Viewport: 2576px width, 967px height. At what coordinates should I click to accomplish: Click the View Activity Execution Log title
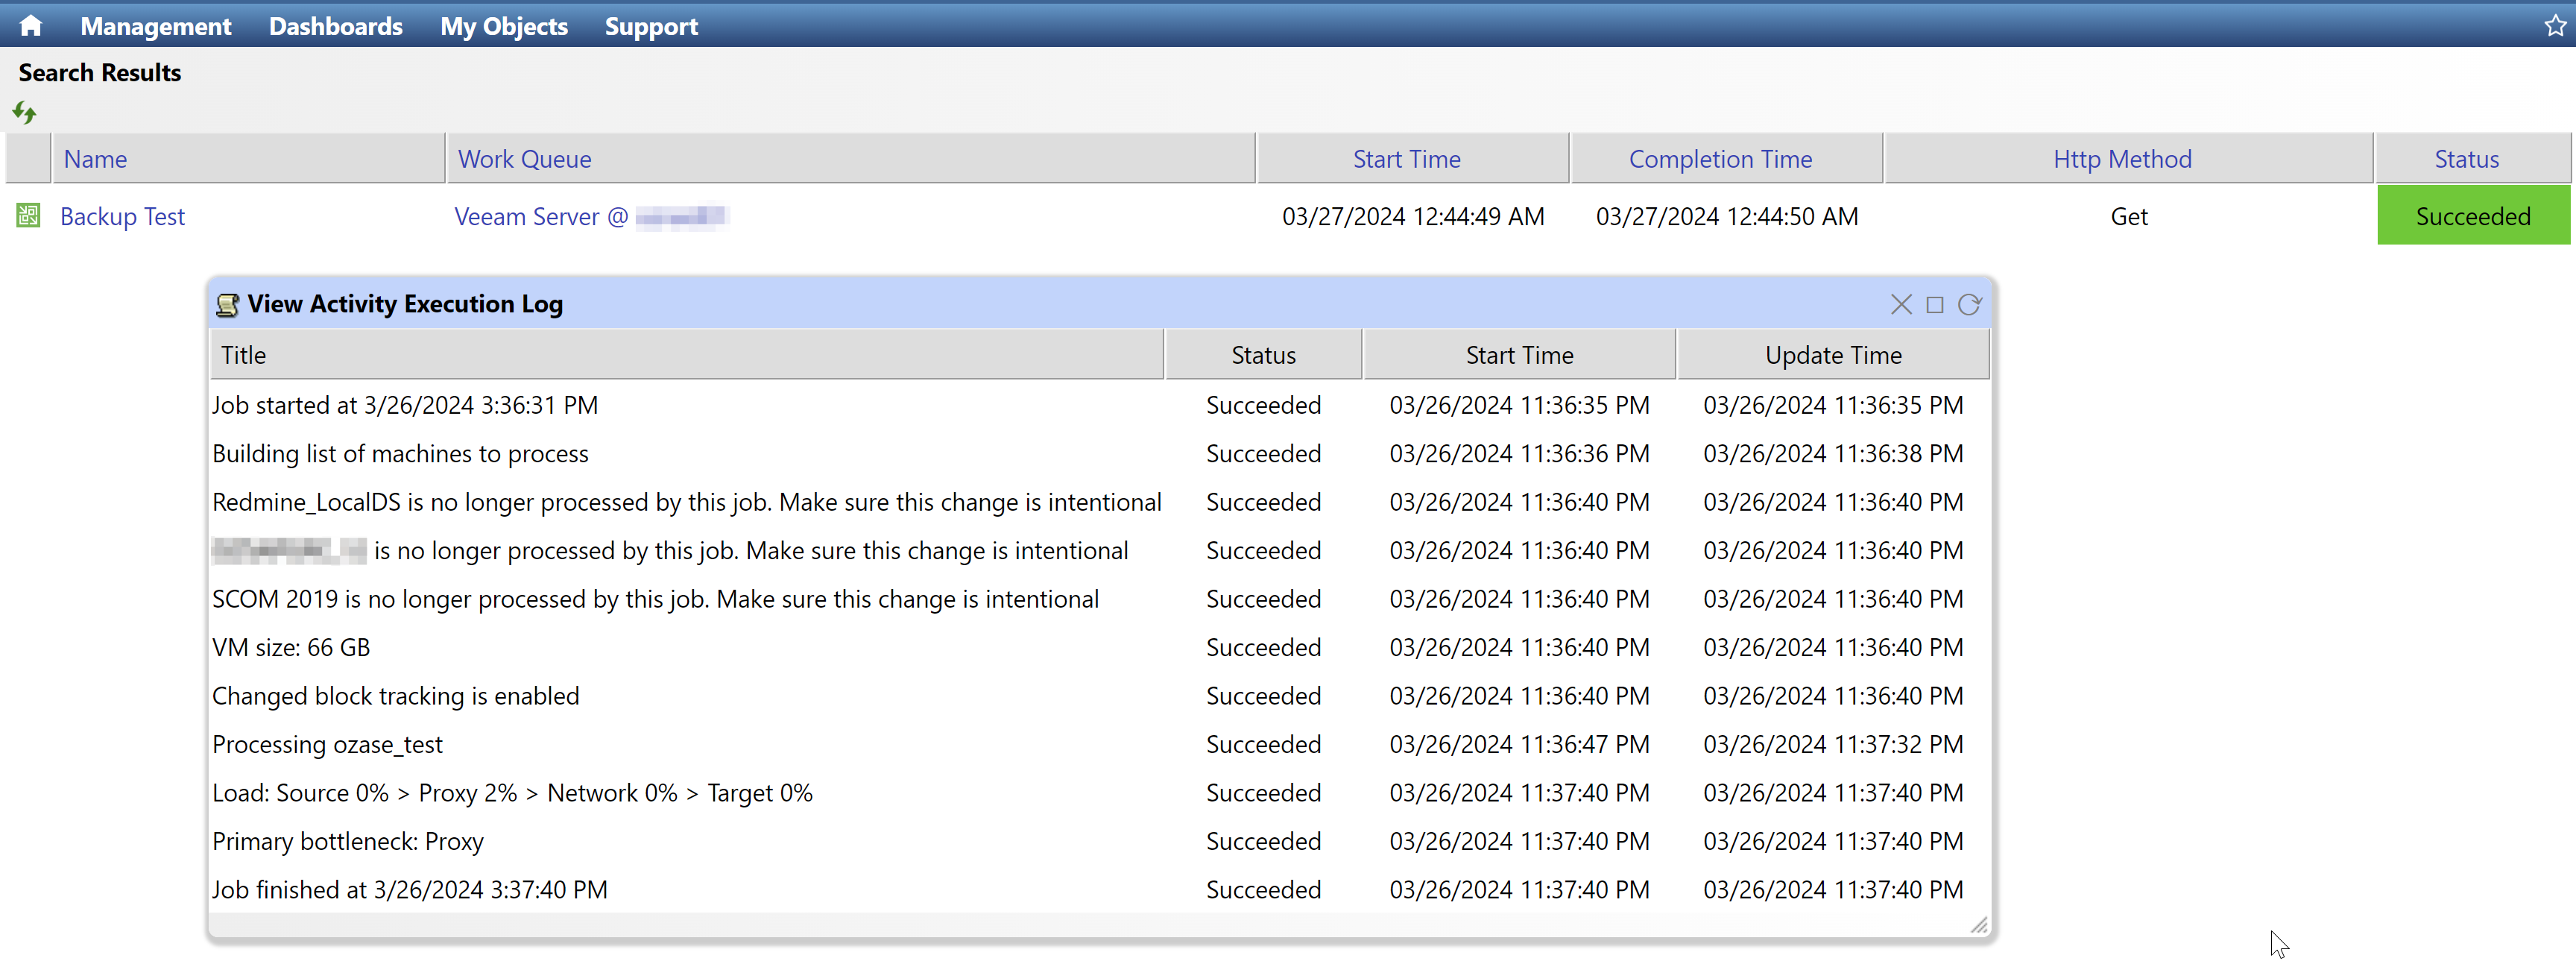click(405, 304)
